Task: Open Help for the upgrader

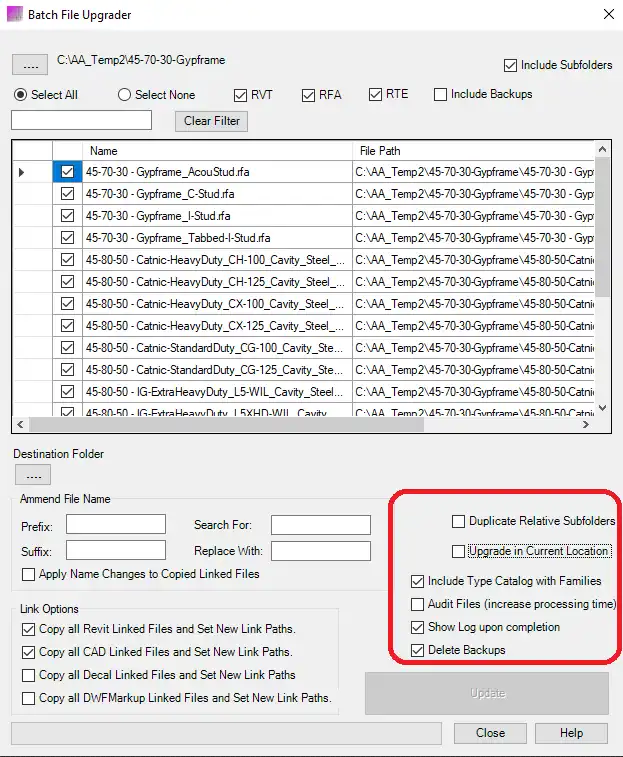Action: point(571,733)
